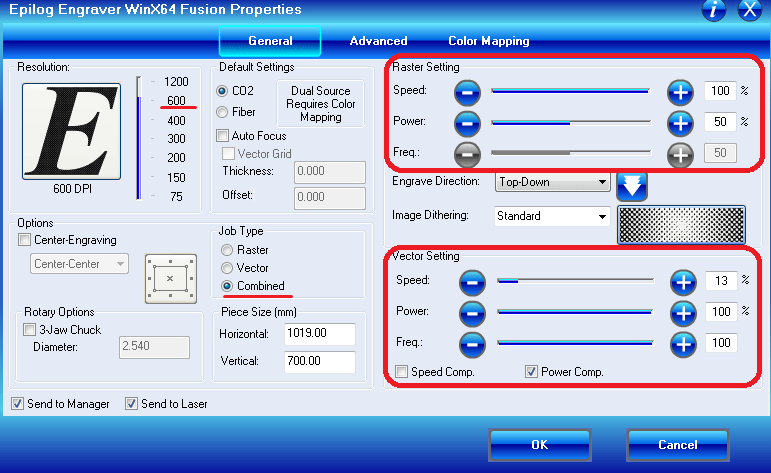Screen dimensions: 771x473
Task: Increase Vector Power with plus button
Action: point(683,313)
